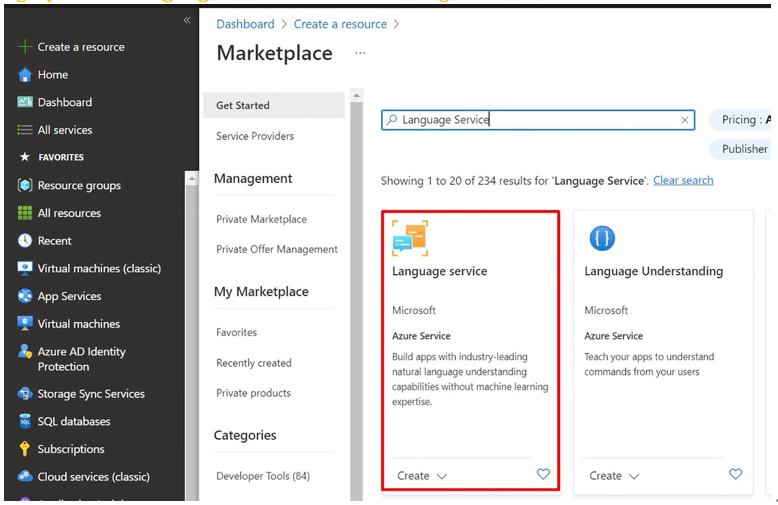
Task: Click Microsoft publisher on Language Understanding card
Action: (x=606, y=311)
